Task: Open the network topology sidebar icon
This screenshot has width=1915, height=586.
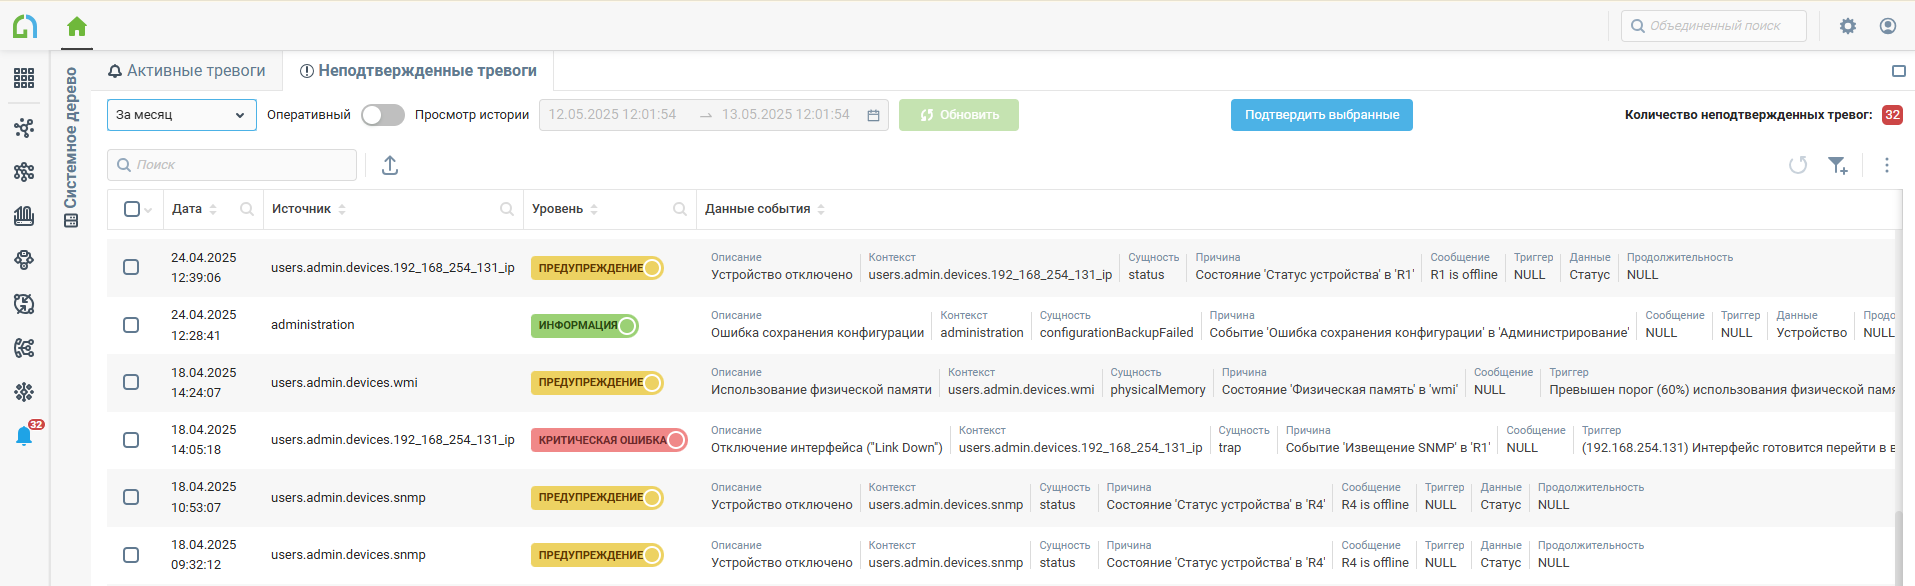Action: coord(24,128)
